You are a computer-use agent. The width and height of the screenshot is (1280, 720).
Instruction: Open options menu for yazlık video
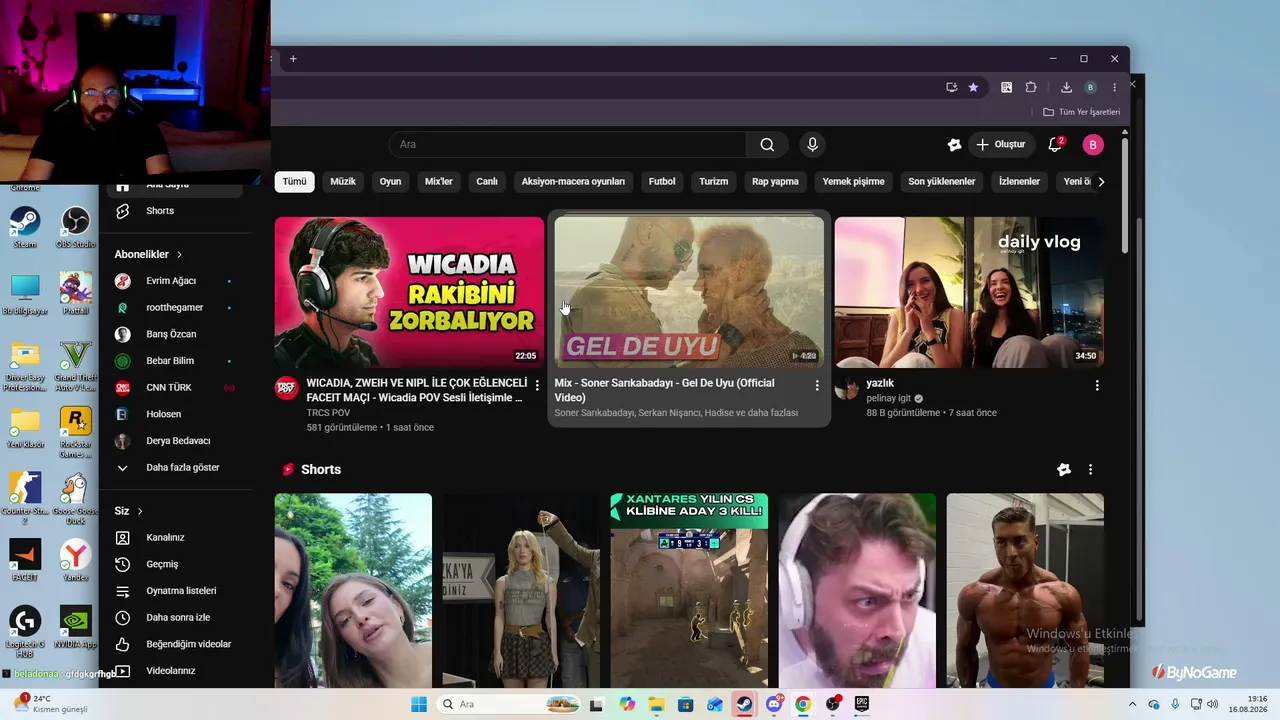click(1097, 385)
